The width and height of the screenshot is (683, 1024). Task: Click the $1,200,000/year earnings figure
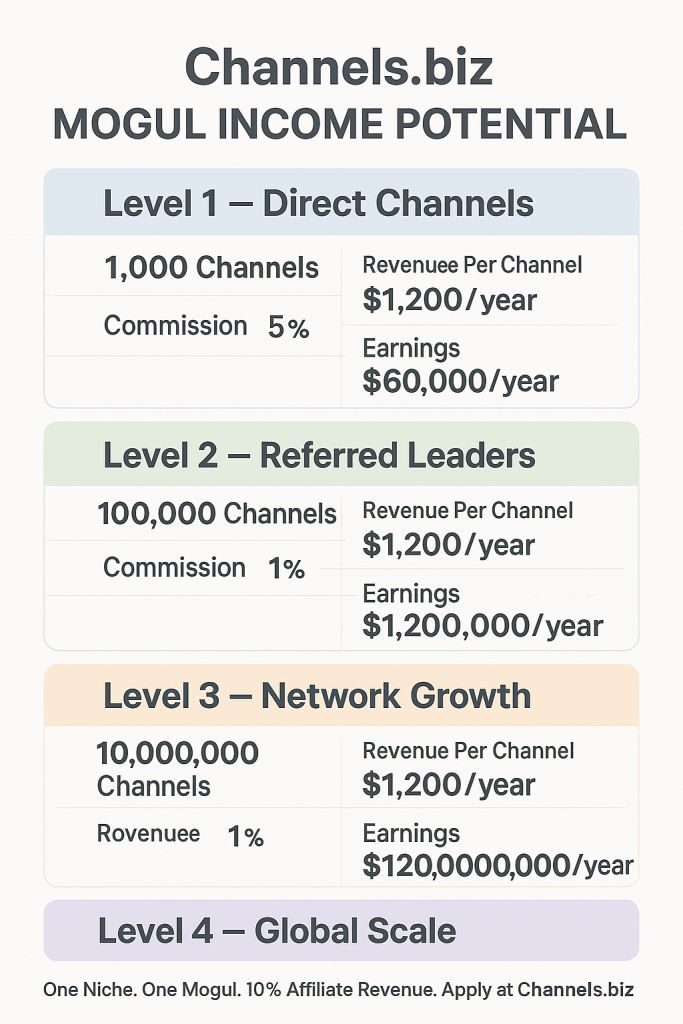point(482,626)
